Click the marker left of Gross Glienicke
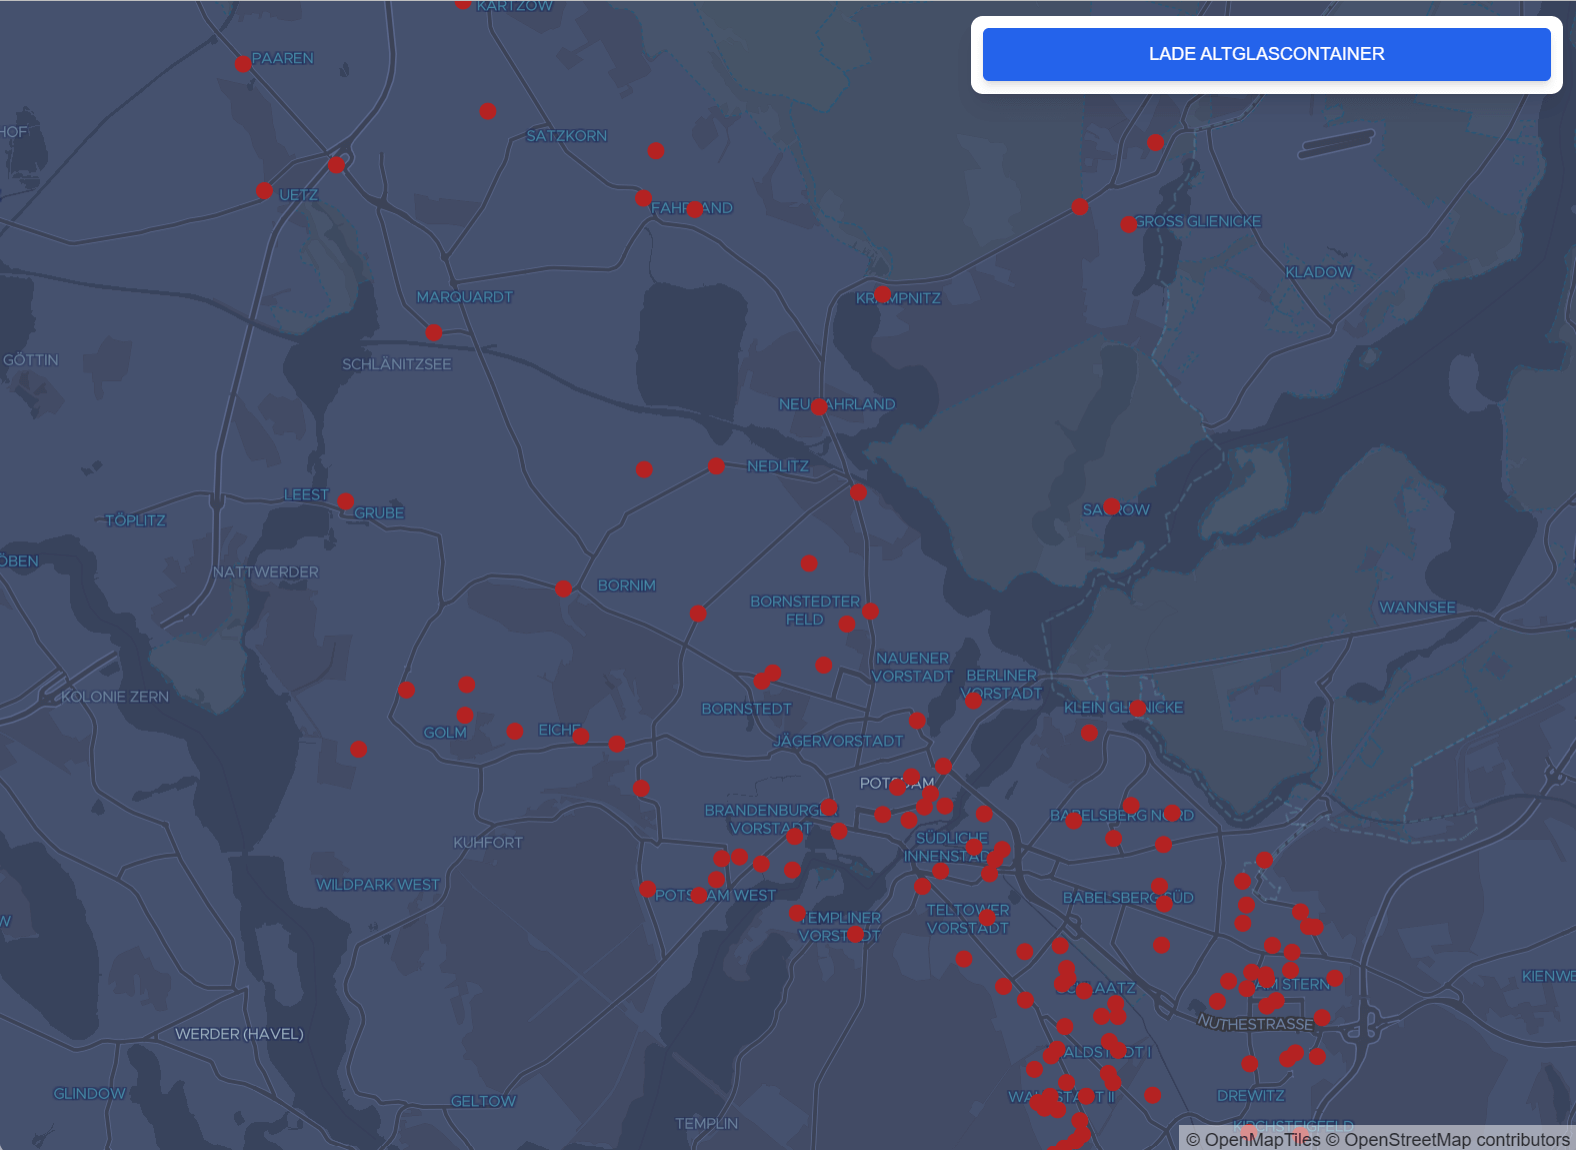 [x=1128, y=224]
